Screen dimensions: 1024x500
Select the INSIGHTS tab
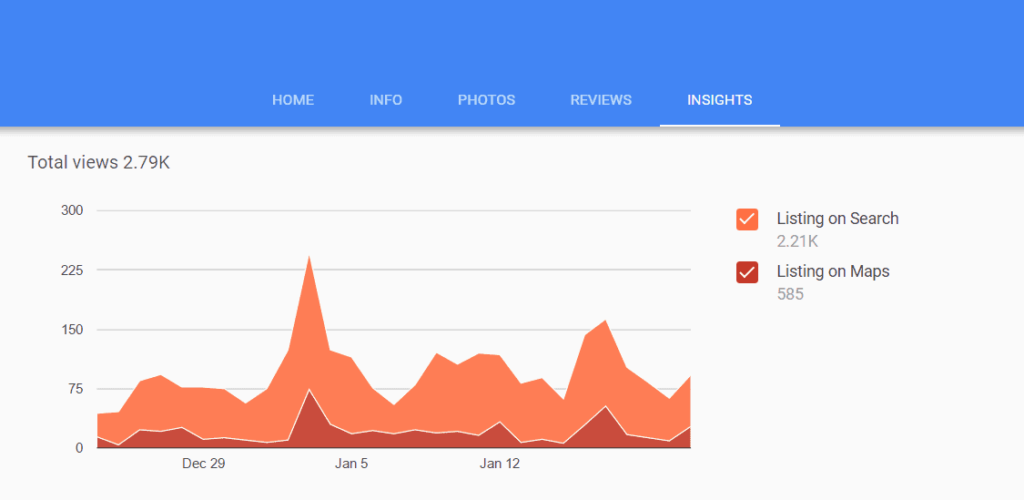[x=720, y=101]
